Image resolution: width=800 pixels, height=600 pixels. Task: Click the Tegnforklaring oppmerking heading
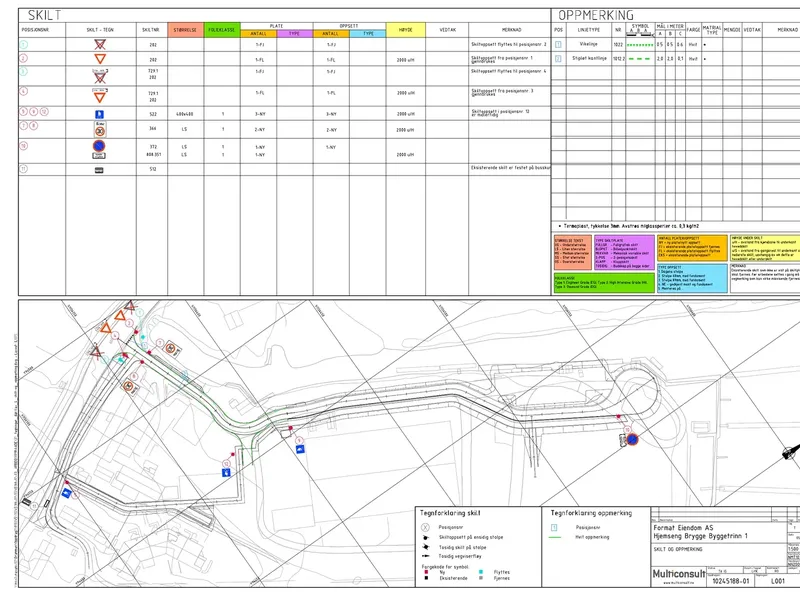tap(591, 513)
